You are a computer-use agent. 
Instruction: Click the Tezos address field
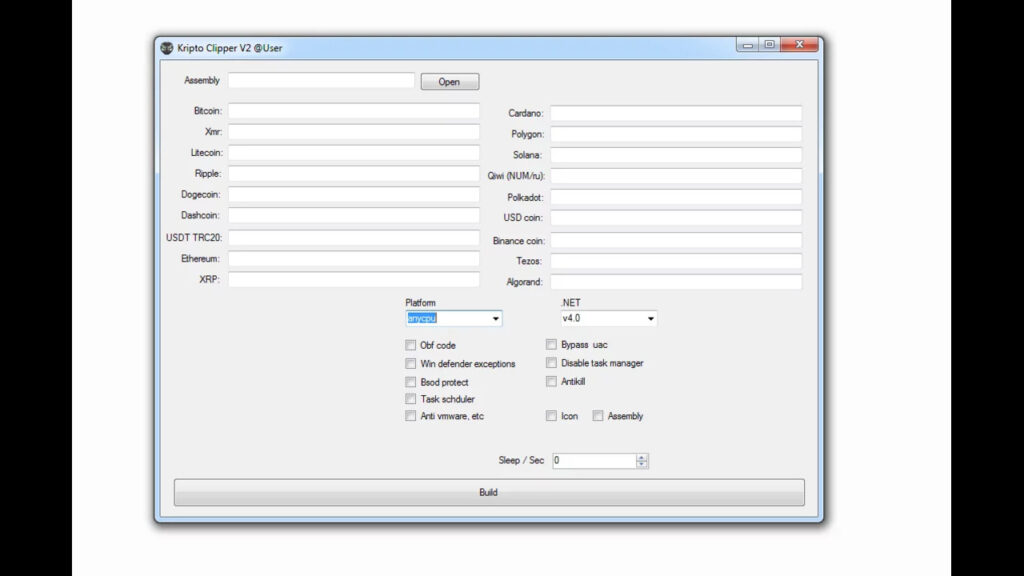(676, 261)
